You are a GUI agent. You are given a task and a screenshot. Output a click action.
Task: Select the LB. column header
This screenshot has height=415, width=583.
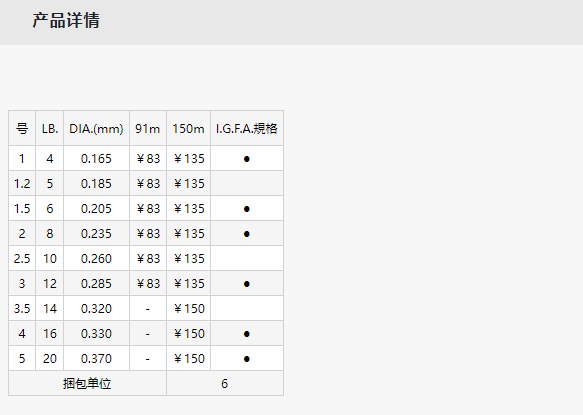click(50, 128)
